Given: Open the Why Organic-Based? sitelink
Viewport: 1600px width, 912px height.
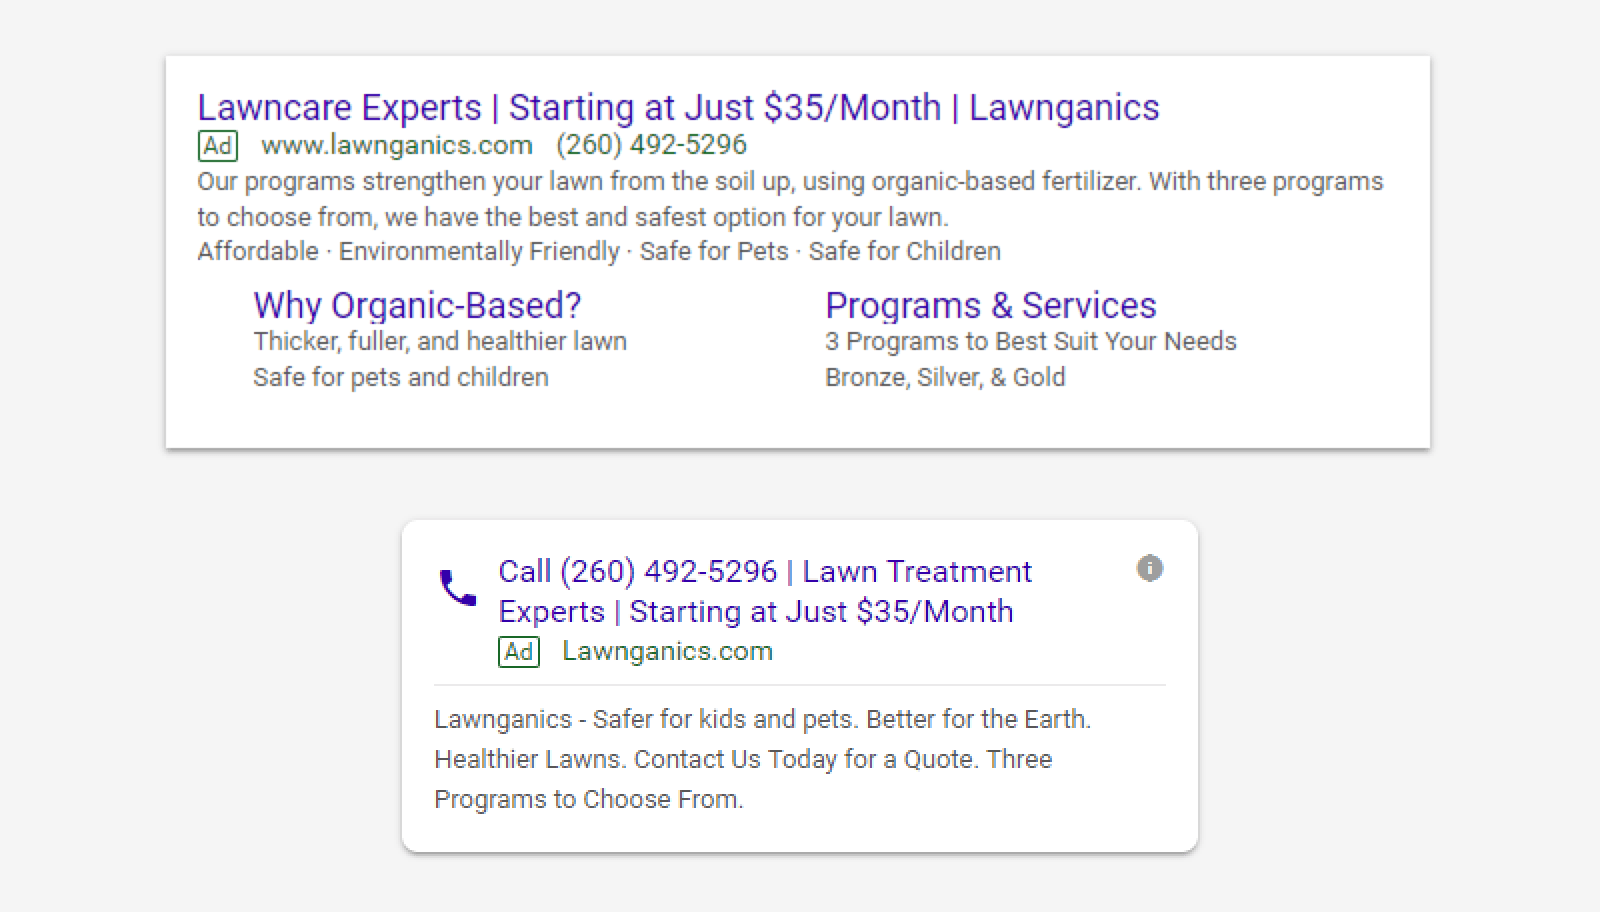Looking at the screenshot, I should (416, 305).
